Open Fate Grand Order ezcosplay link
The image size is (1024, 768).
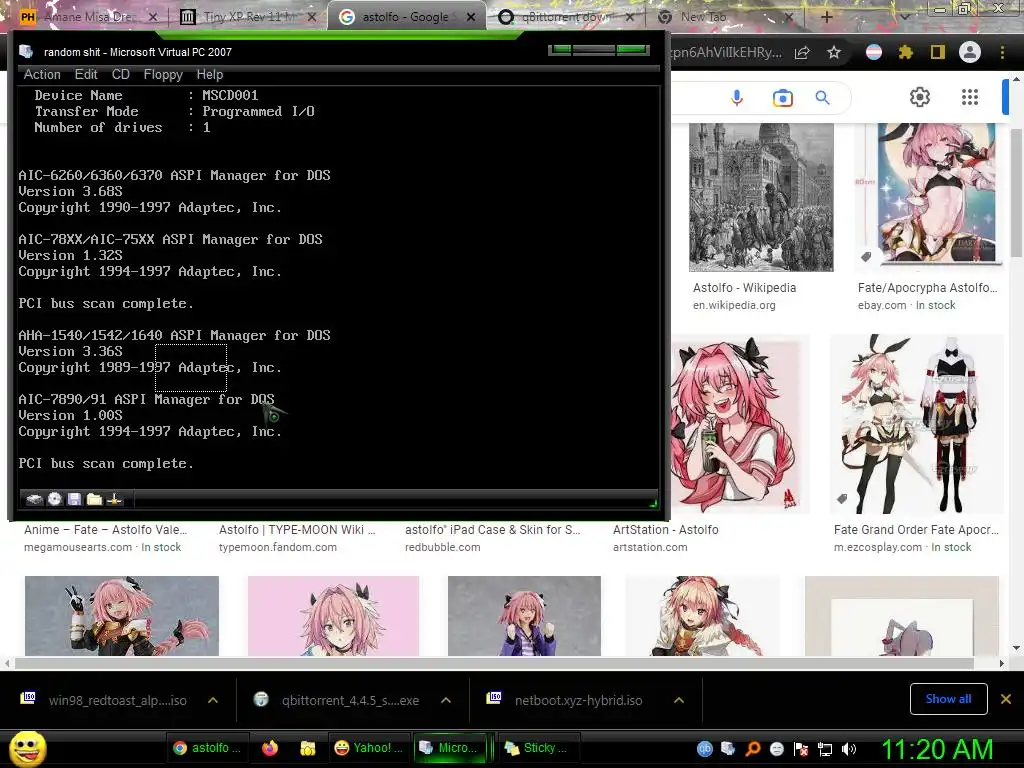(x=916, y=530)
